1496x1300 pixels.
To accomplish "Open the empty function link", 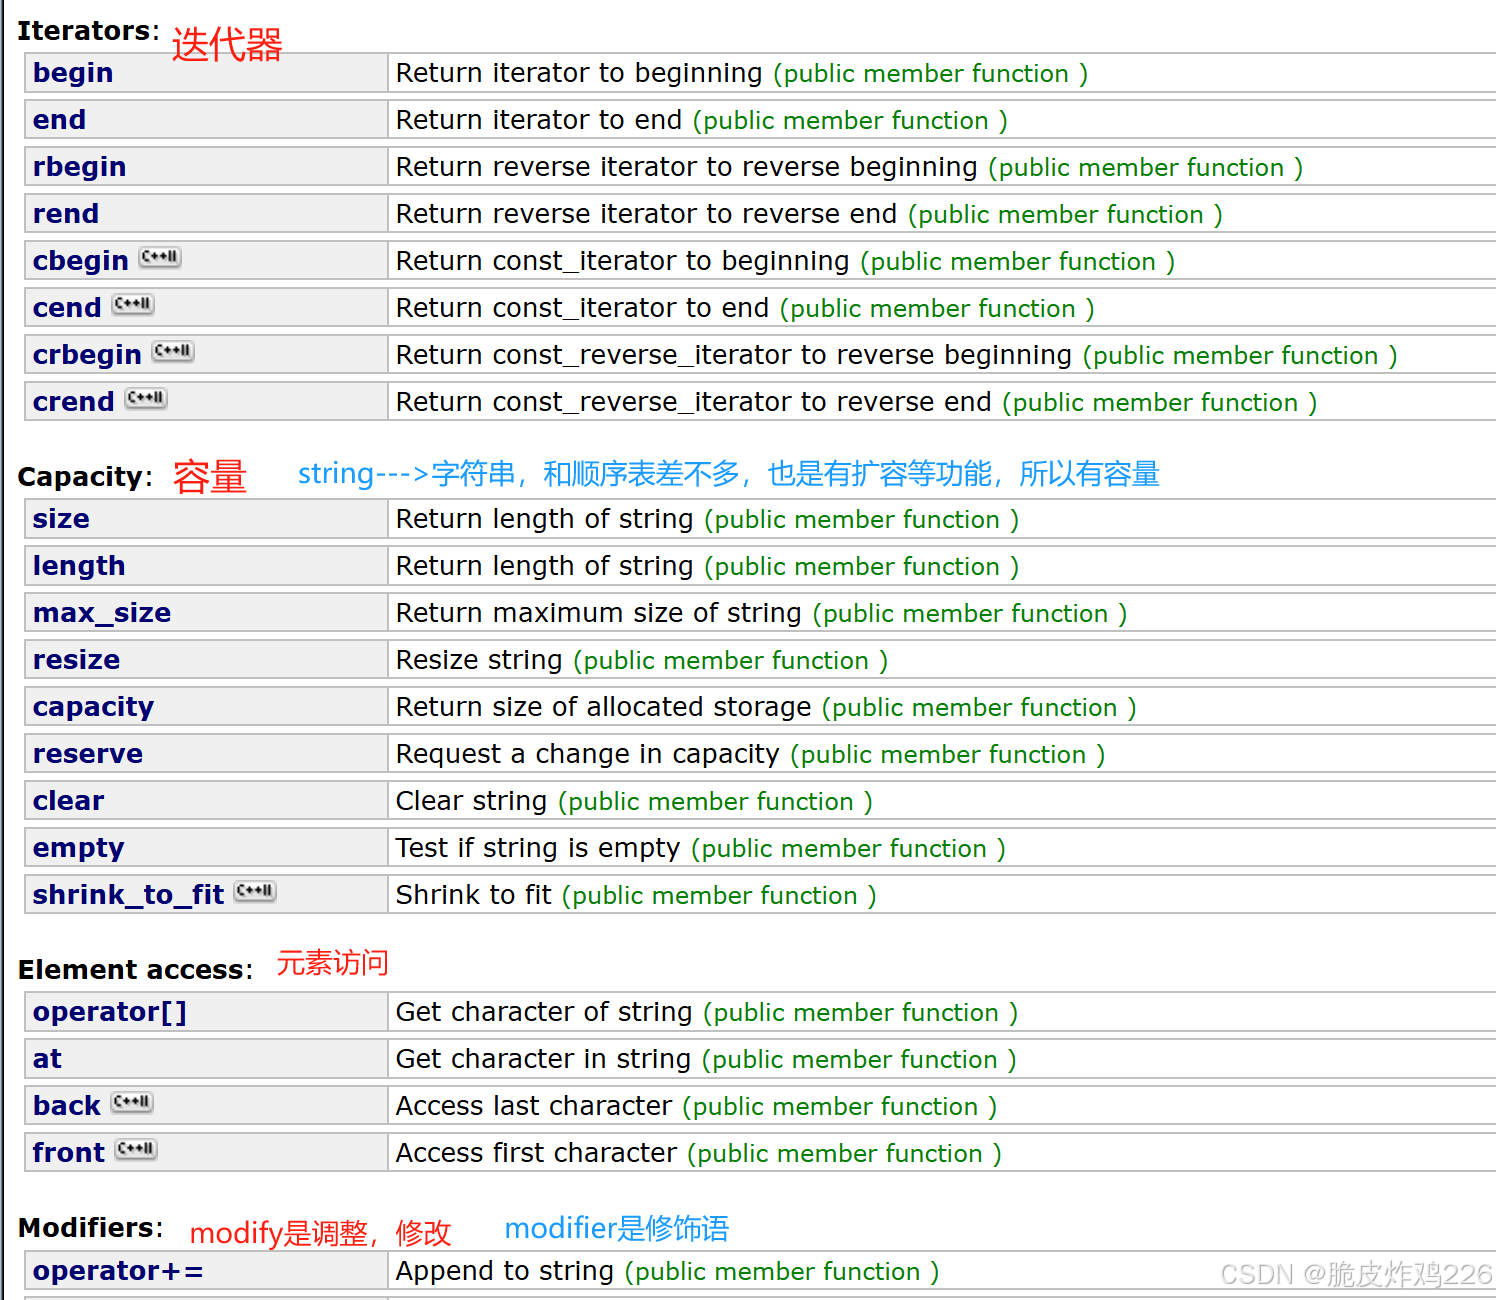I will tap(78, 848).
